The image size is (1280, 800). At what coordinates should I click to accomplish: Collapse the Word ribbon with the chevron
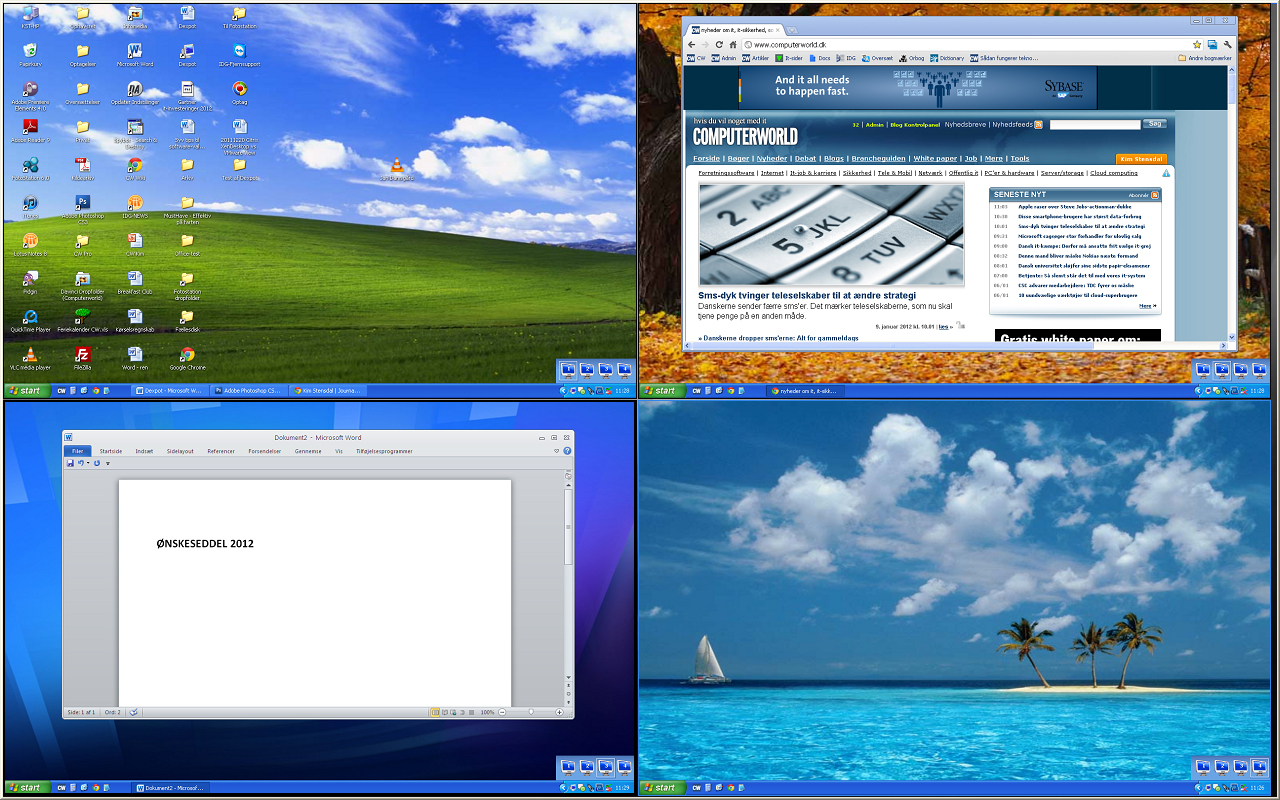pos(557,451)
